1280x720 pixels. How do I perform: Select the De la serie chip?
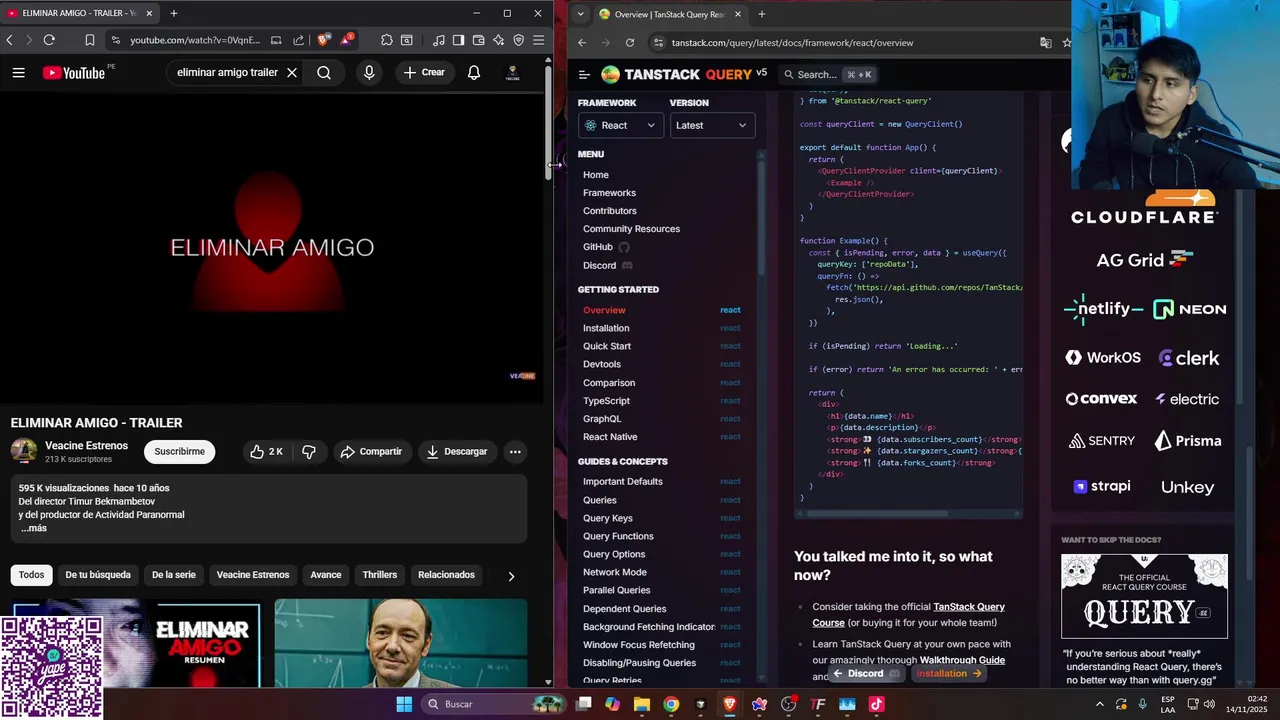(x=173, y=575)
